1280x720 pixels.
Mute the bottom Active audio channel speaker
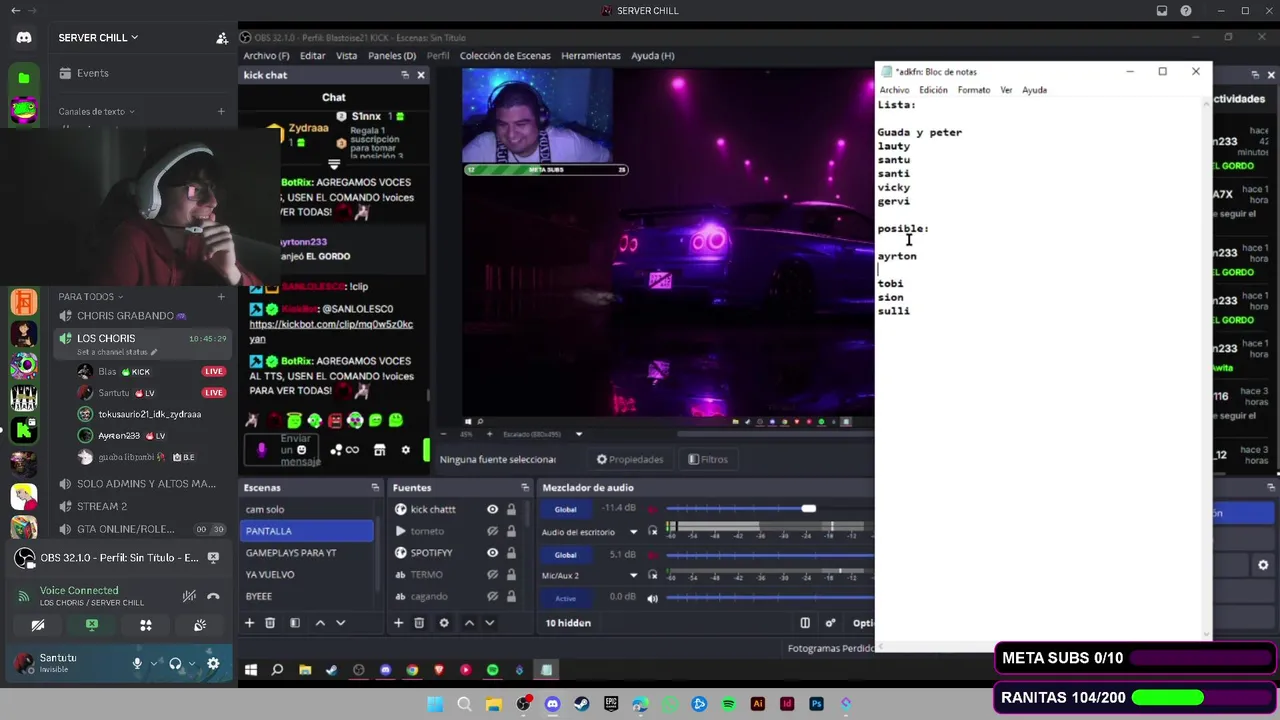[x=653, y=598]
